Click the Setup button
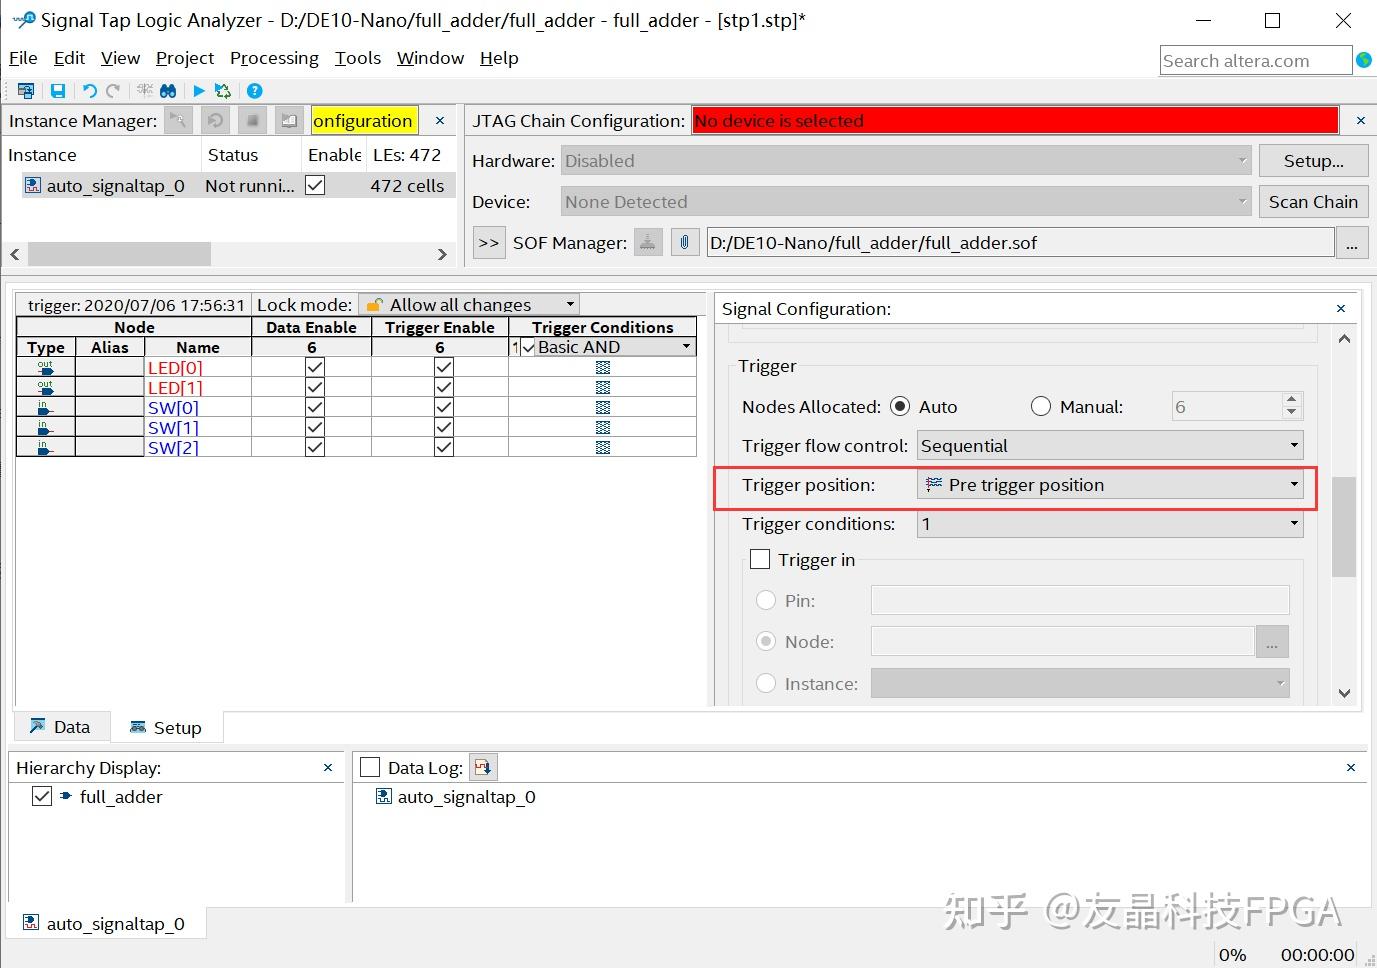 [x=1313, y=160]
